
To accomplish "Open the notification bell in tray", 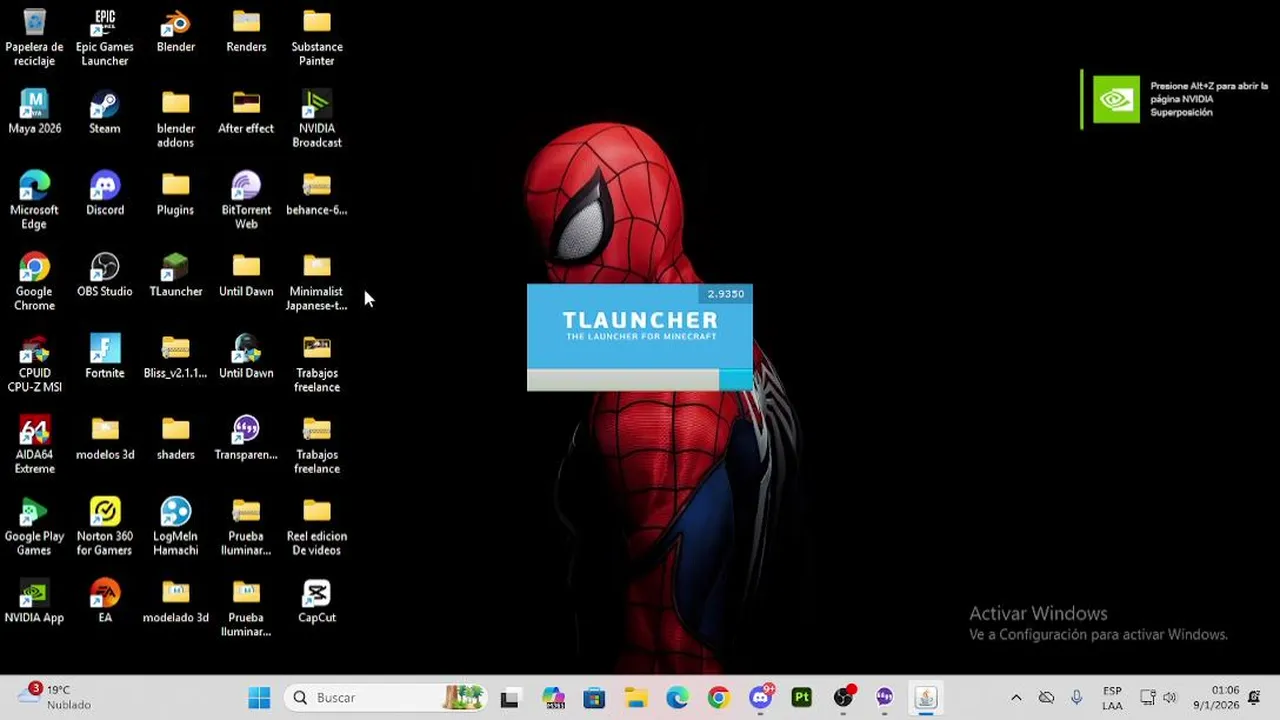I will coord(1255,698).
